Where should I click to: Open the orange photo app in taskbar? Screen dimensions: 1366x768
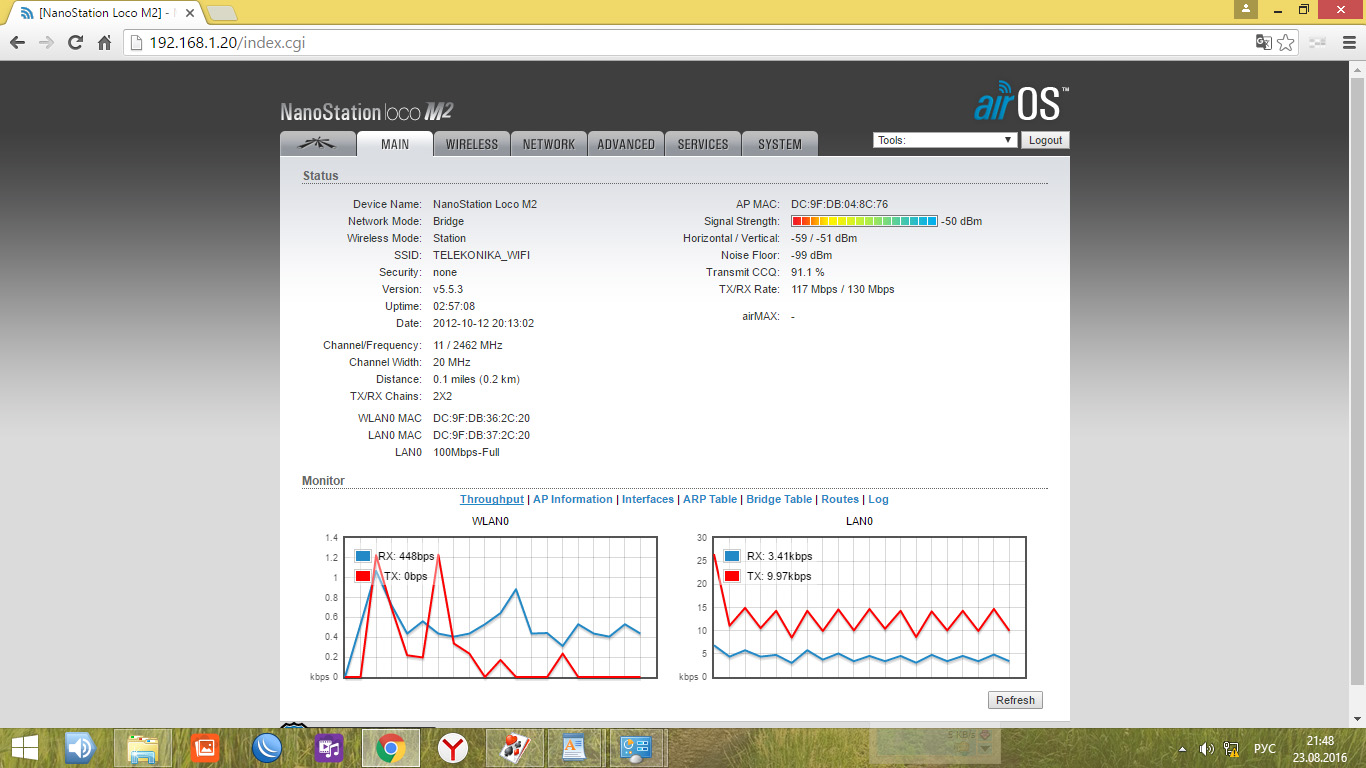205,747
